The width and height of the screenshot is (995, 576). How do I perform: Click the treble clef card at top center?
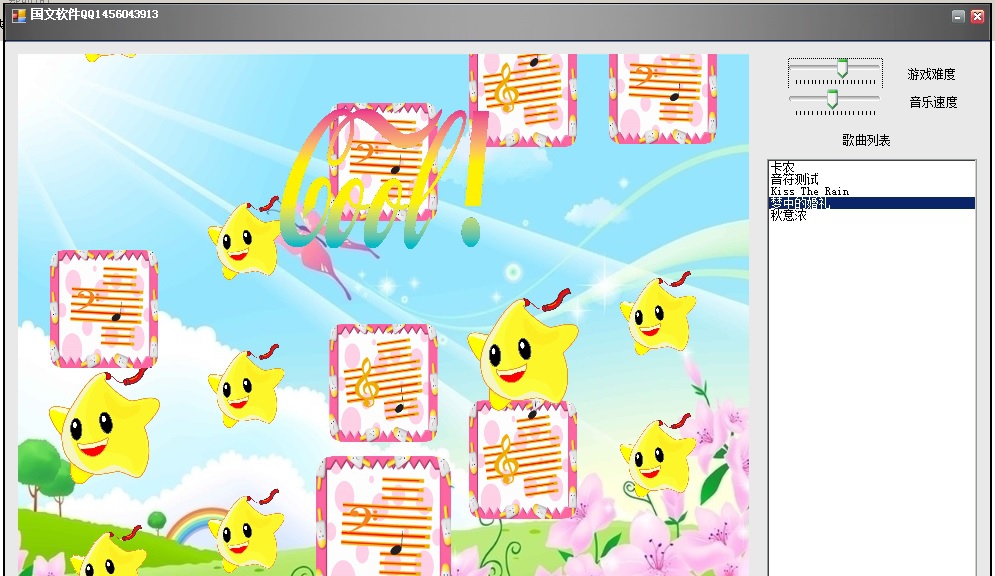coord(523,100)
